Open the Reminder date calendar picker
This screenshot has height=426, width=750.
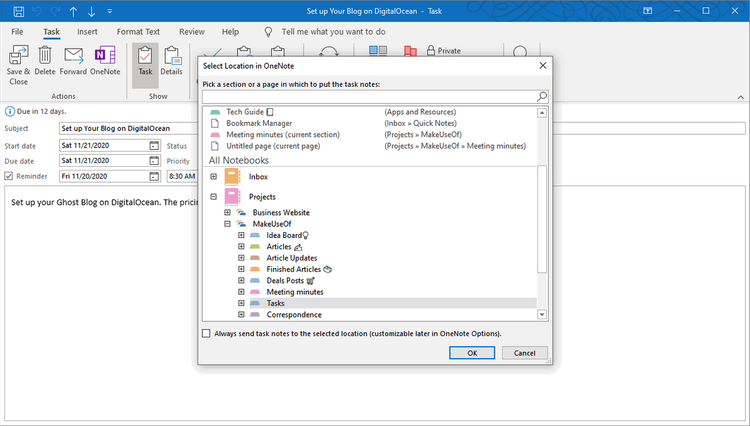tap(154, 176)
